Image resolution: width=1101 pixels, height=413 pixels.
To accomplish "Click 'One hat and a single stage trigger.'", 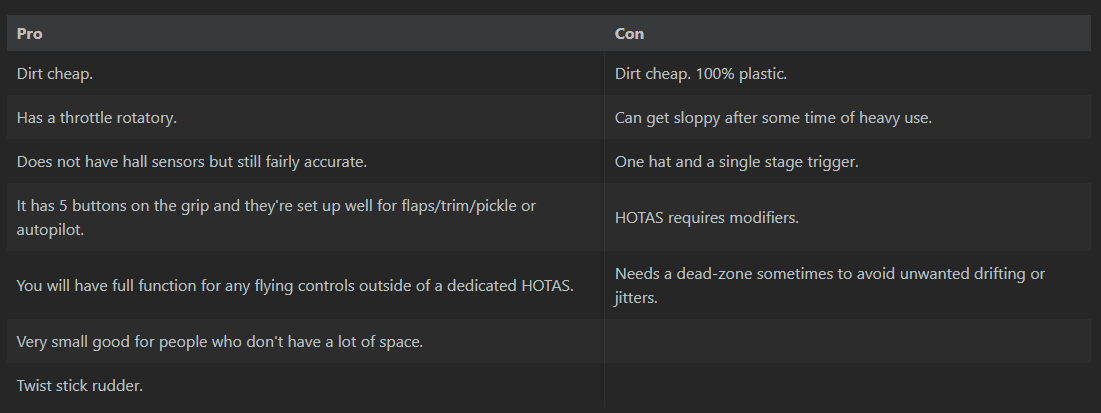I will tap(737, 162).
